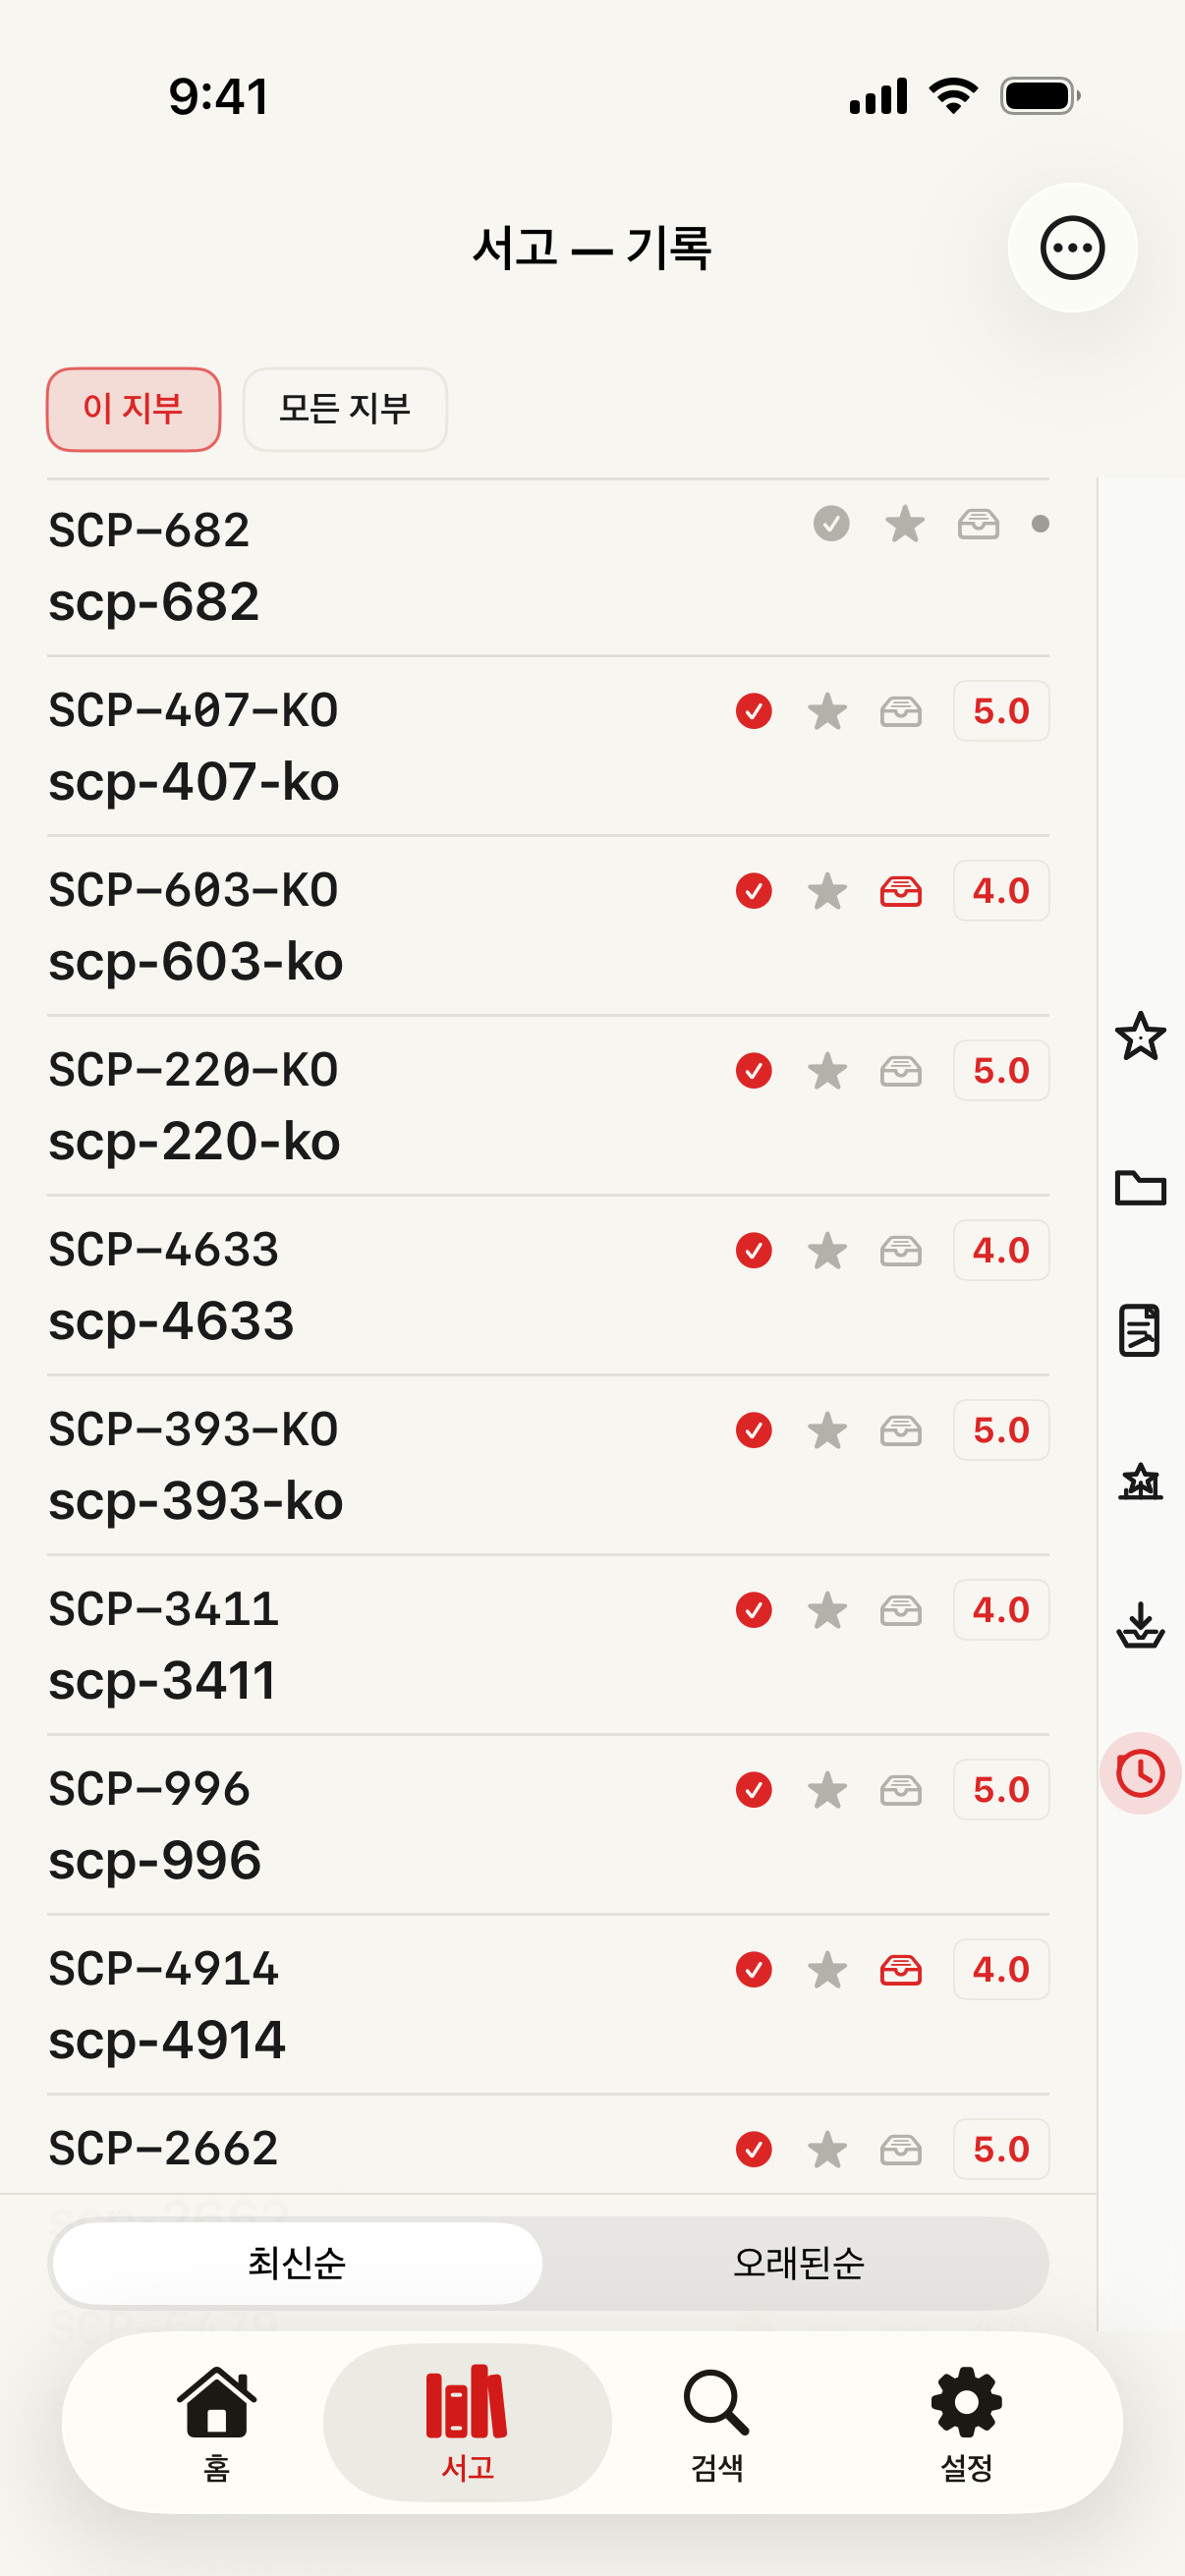The width and height of the screenshot is (1185, 2576).
Task: Open the 설정 settings tab
Action: coord(966,2424)
